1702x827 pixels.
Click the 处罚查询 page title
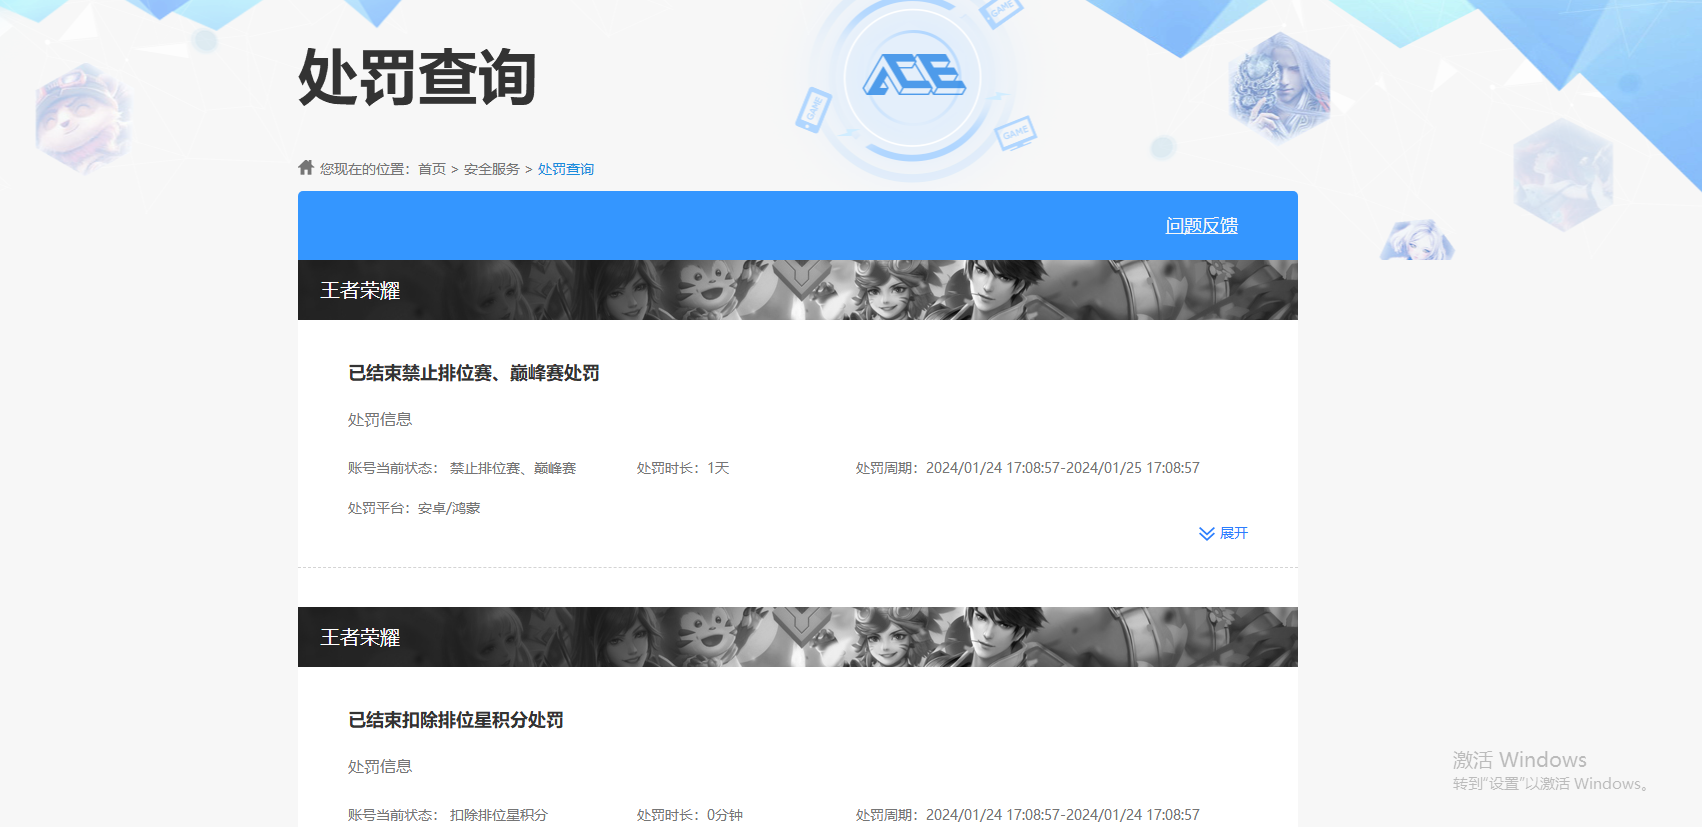tap(418, 77)
